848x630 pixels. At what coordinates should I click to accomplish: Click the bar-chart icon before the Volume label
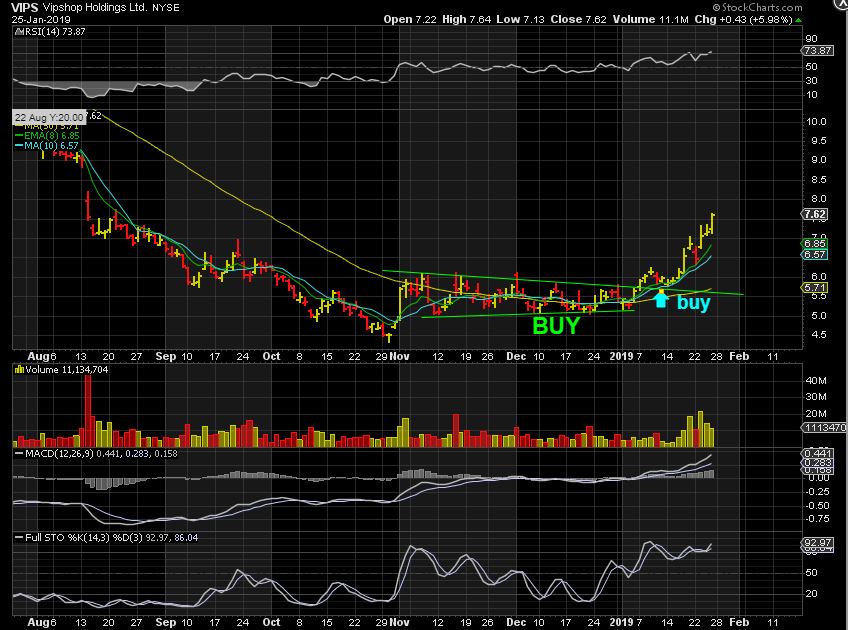[19, 370]
